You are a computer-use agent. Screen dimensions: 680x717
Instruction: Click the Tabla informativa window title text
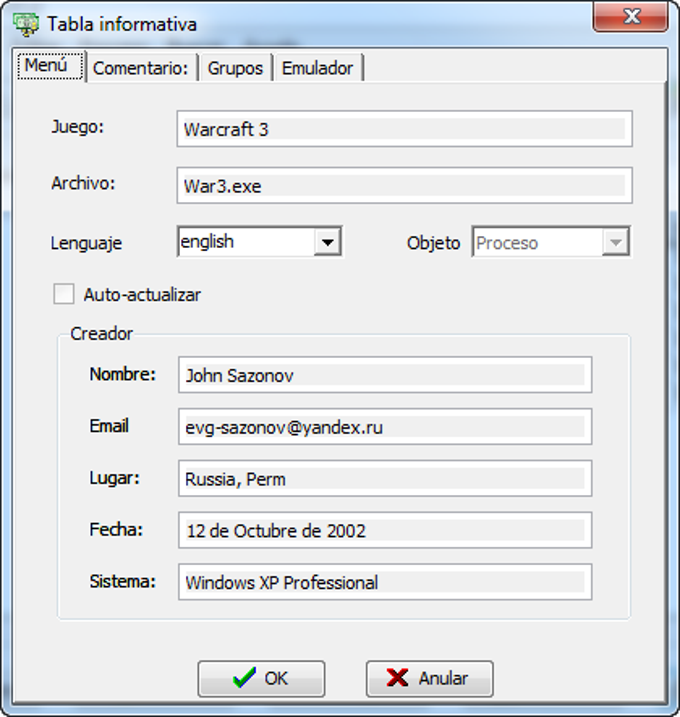coord(122,25)
